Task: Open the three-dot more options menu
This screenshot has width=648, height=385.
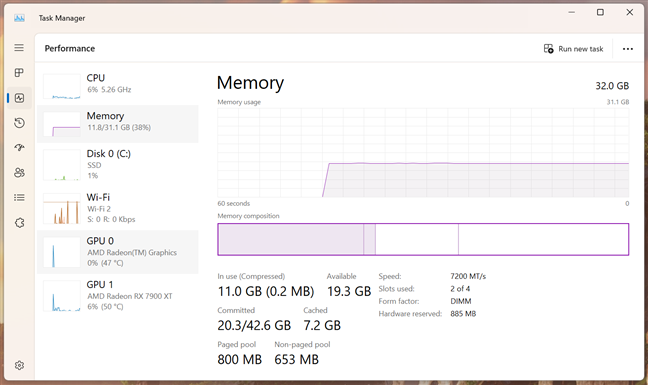Action: point(627,49)
